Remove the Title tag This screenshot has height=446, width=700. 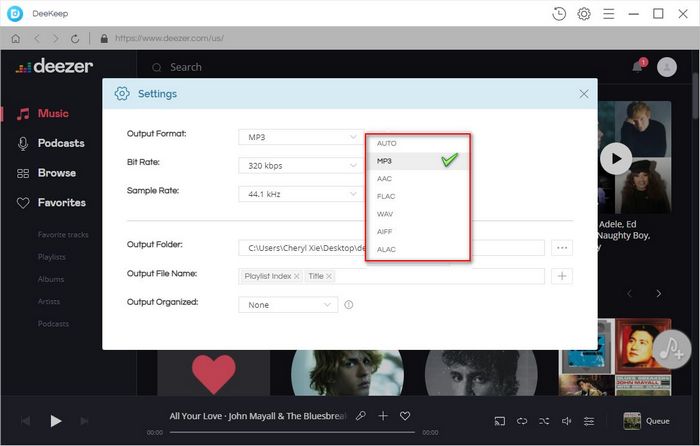(329, 276)
